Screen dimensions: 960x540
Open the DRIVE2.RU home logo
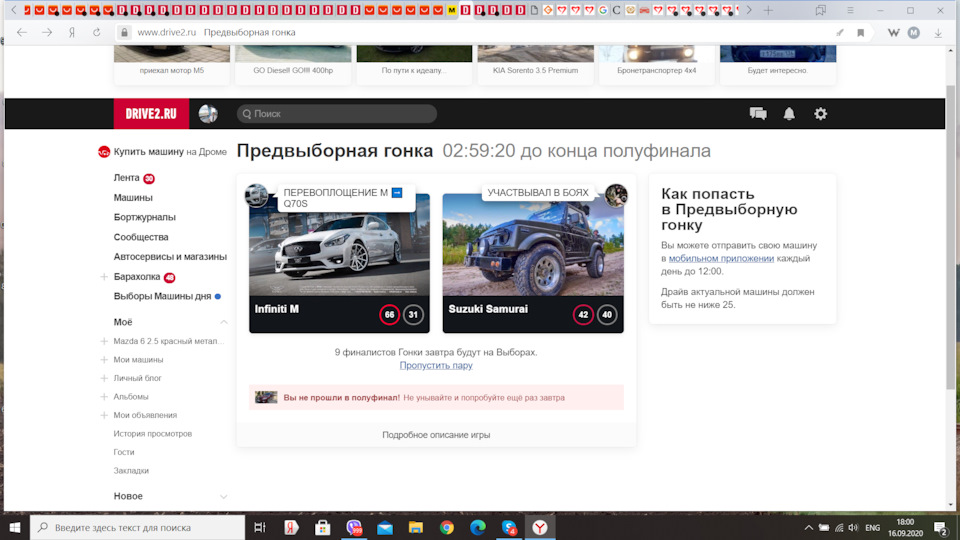(151, 114)
